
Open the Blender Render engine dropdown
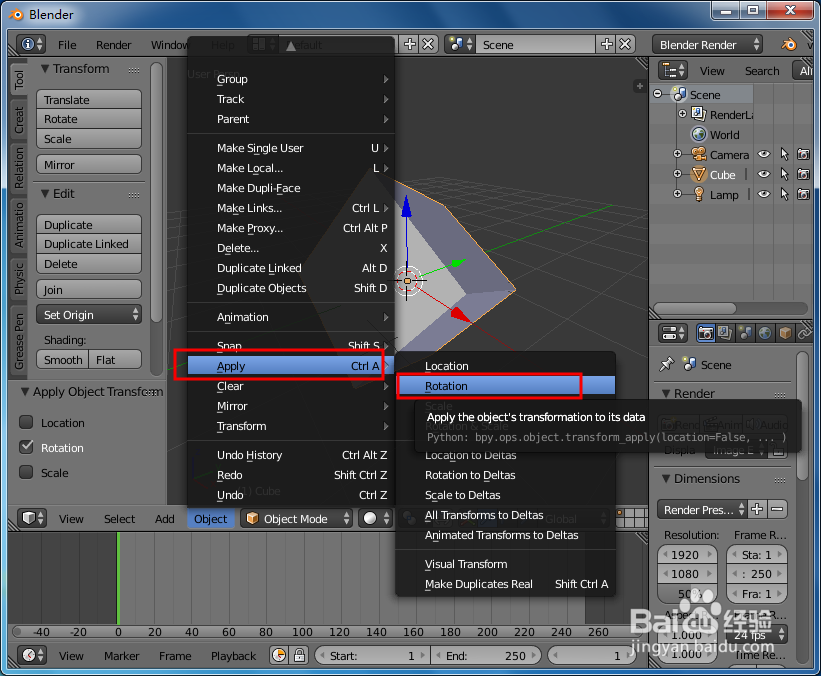(707, 45)
